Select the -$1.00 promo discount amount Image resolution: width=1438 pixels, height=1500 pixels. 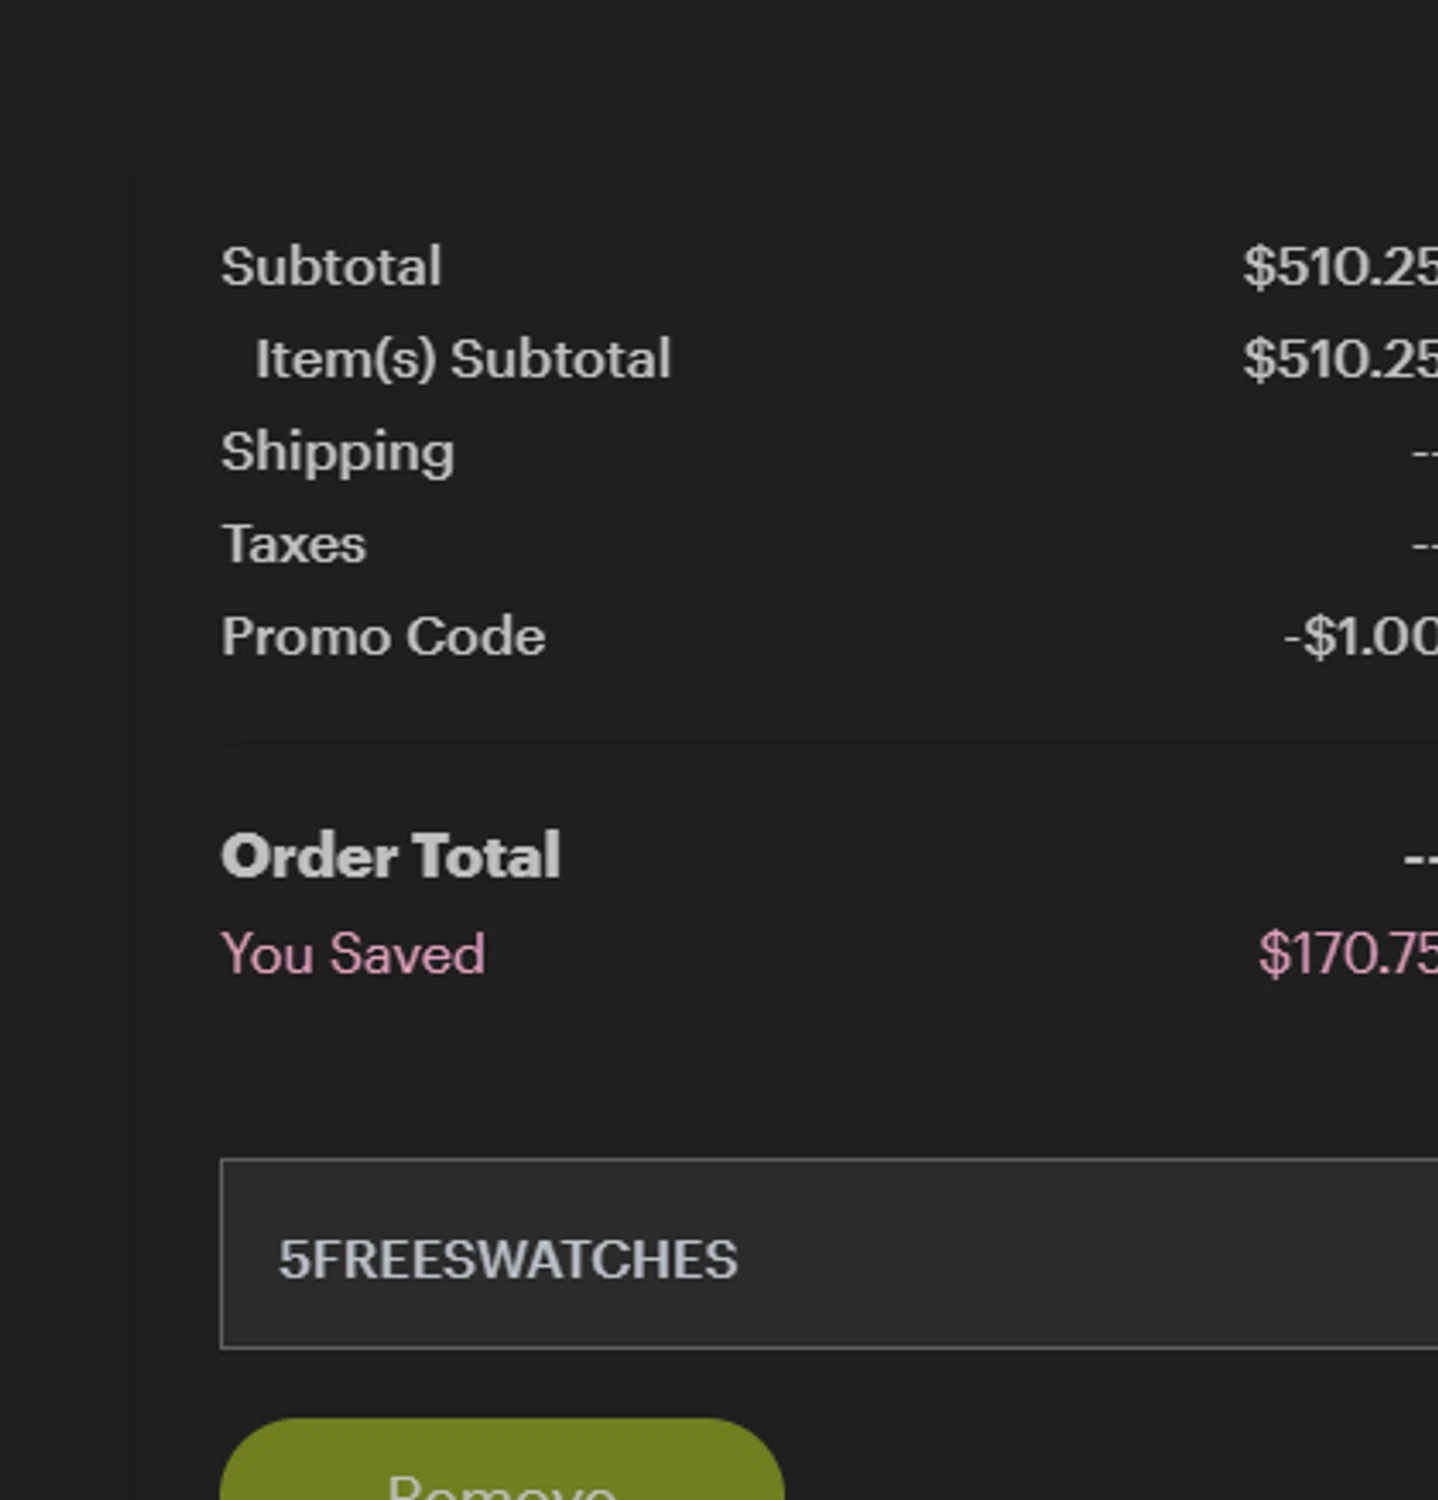(1360, 637)
